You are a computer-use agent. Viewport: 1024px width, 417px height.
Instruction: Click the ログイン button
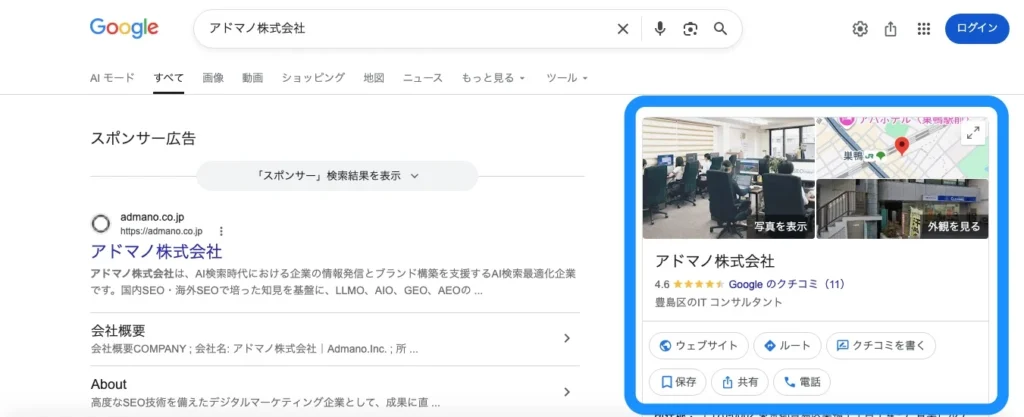coord(977,28)
